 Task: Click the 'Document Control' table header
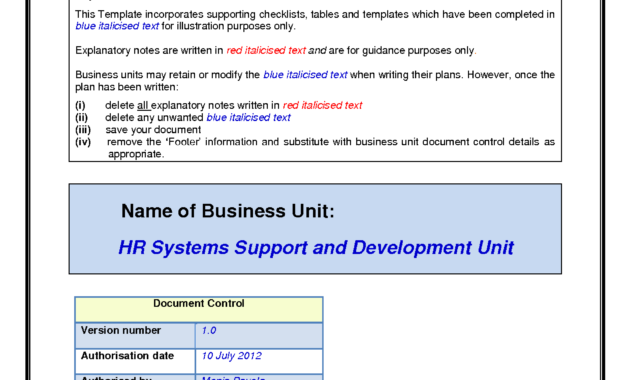(199, 309)
